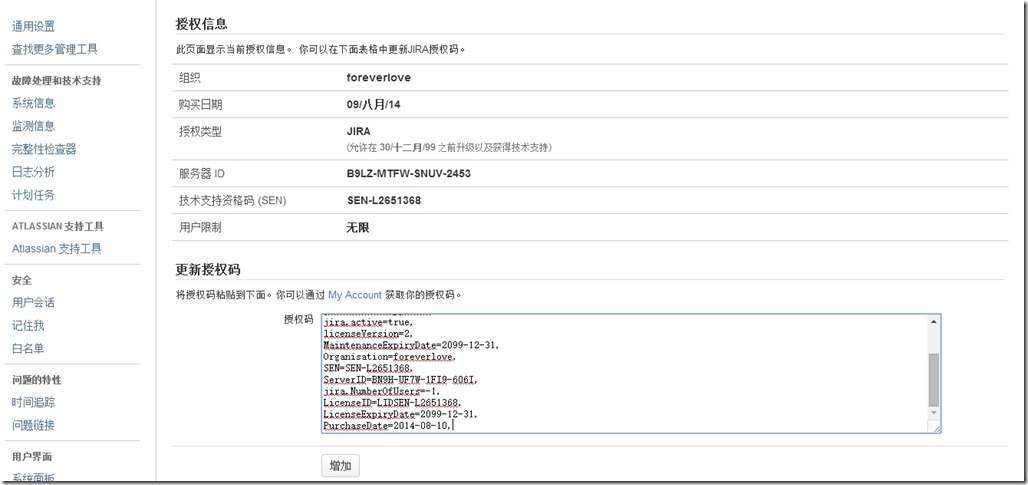The image size is (1028, 485).
Task: Click the license textarea scroll-down arrow
Action: pos(934,413)
